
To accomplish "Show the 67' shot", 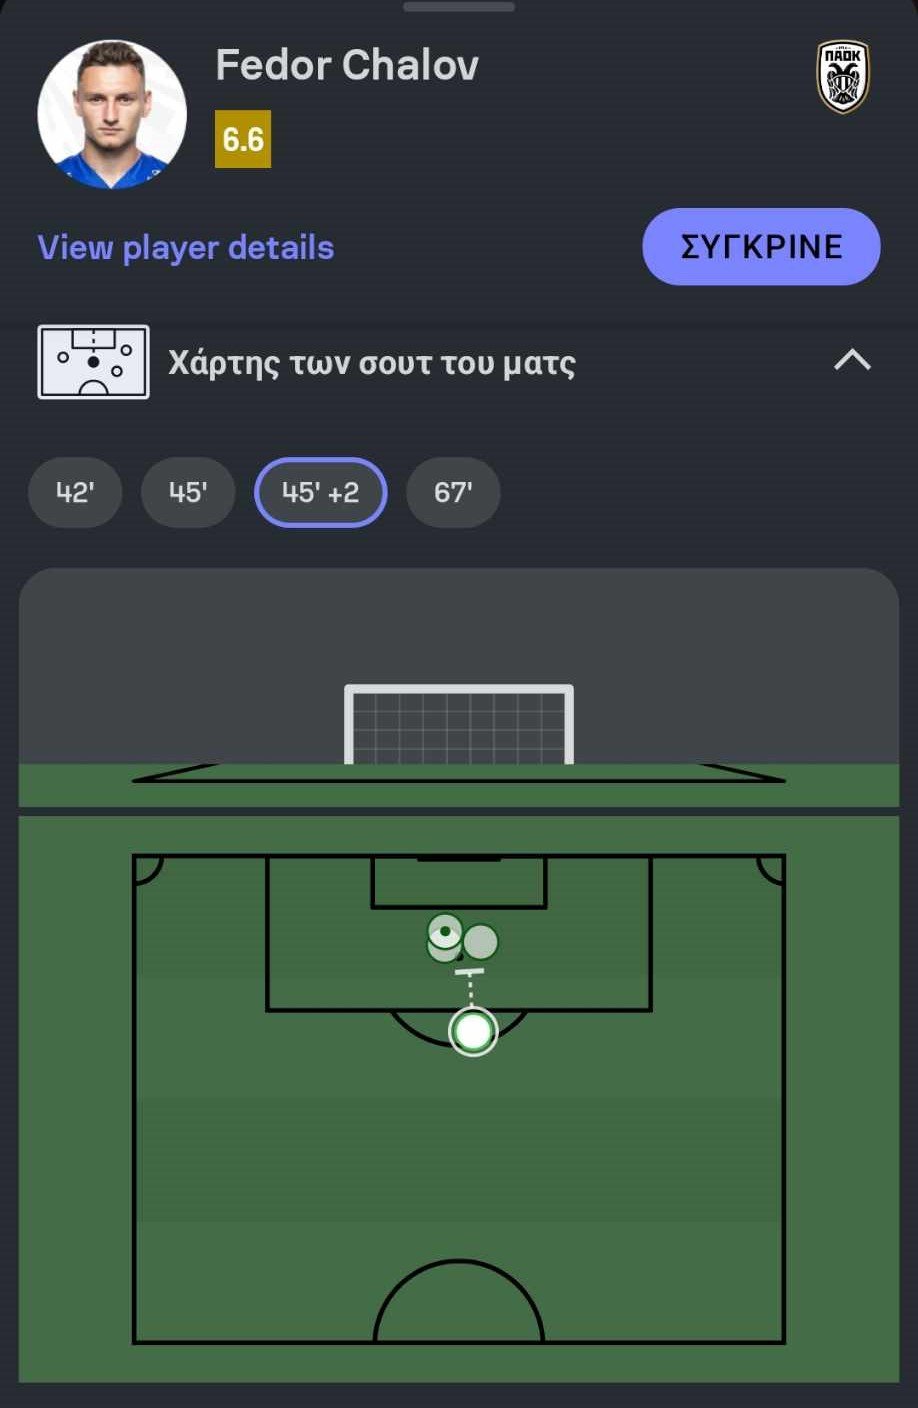I will 453,492.
